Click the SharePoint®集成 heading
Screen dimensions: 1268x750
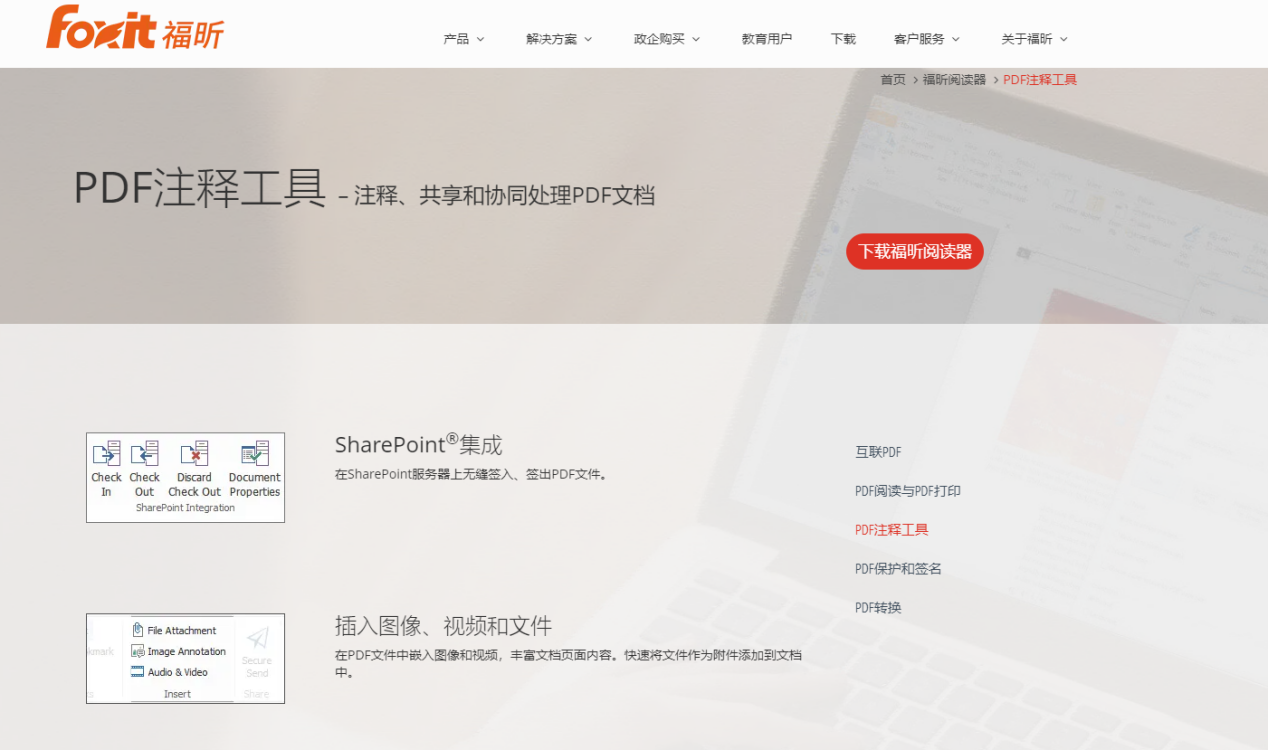tap(418, 444)
